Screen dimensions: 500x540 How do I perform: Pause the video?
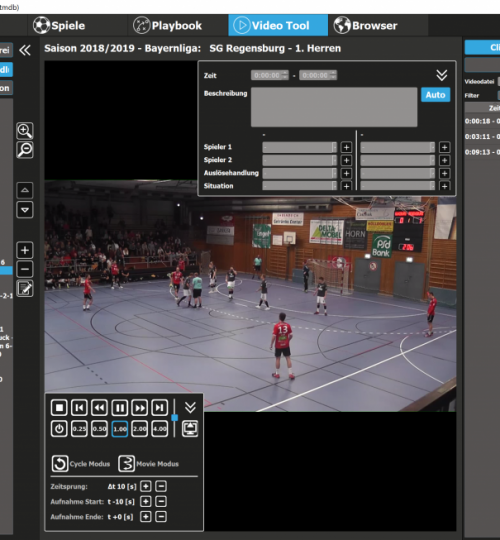point(119,408)
